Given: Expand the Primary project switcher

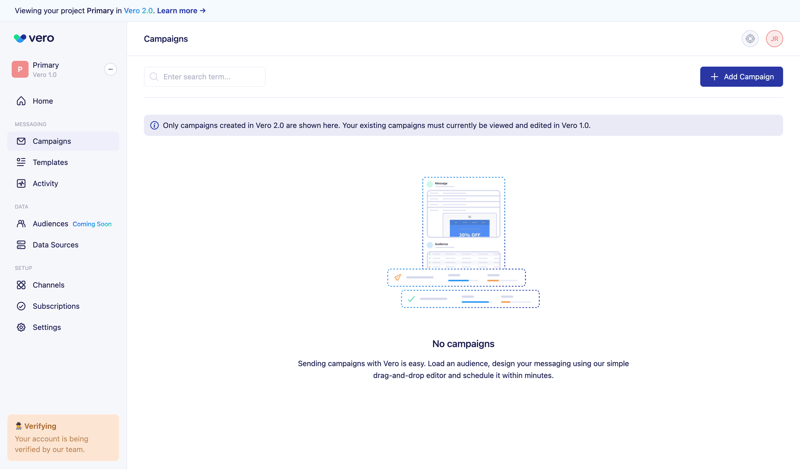Looking at the screenshot, I should coord(110,70).
